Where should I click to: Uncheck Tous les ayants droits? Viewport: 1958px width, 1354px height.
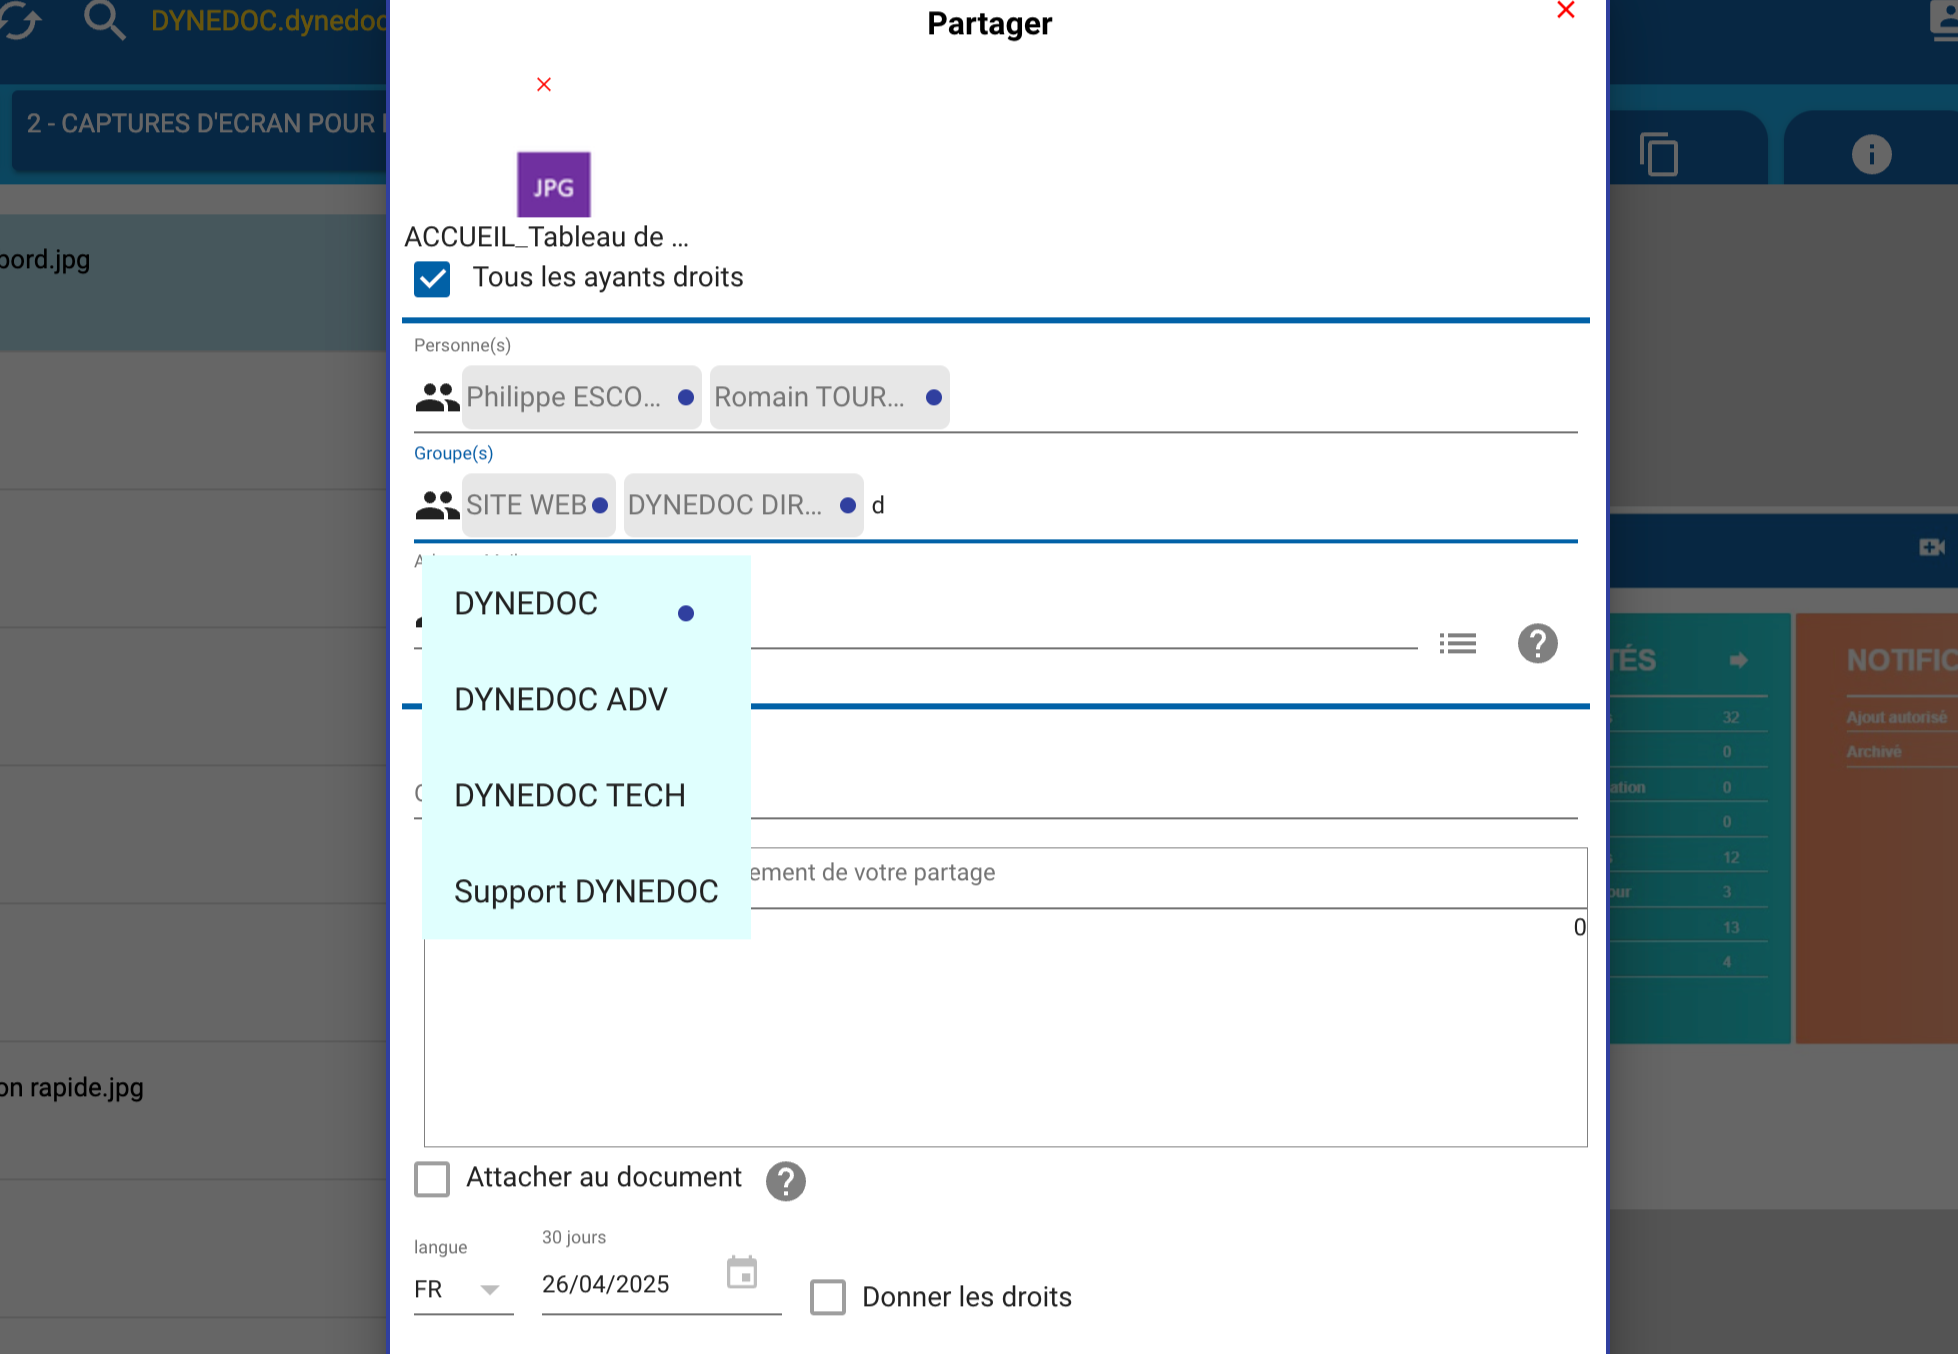pos(432,279)
